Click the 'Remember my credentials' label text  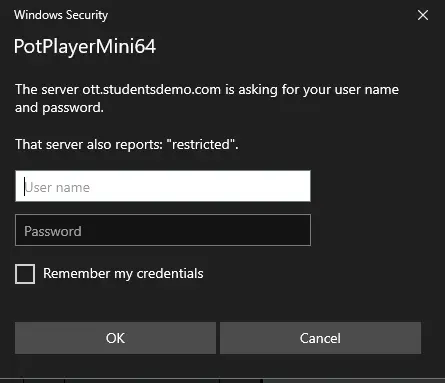[123, 274]
